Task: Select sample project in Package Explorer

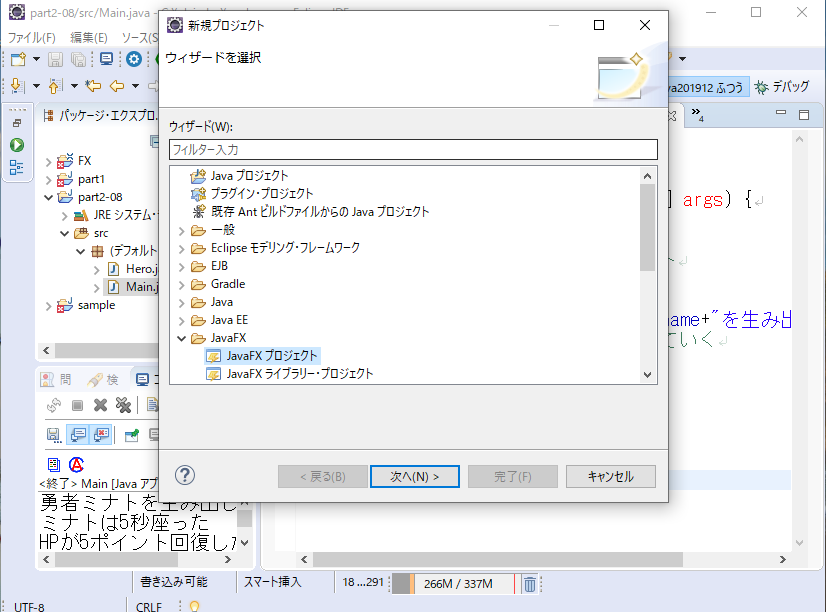Action: [86, 305]
